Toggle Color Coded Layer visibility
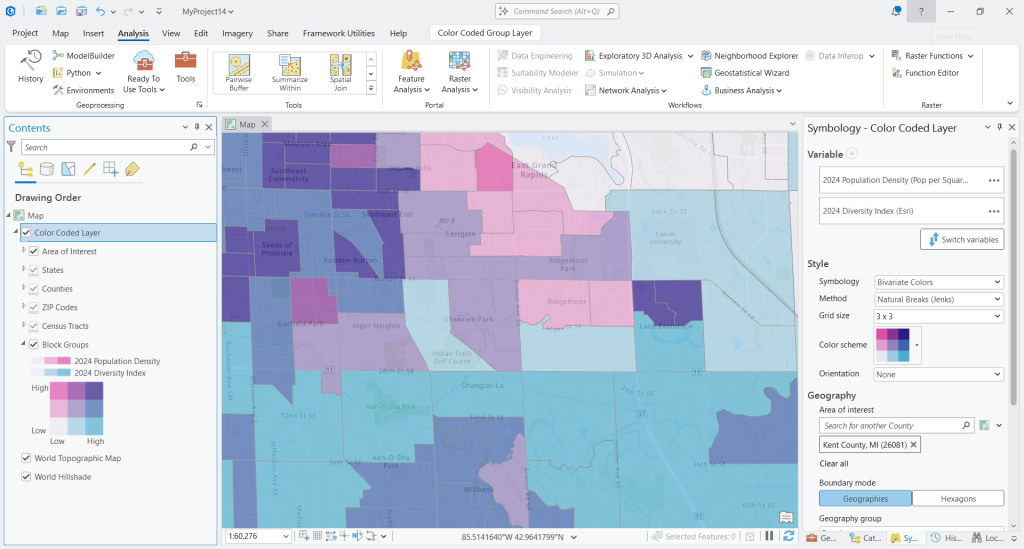This screenshot has height=549, width=1024. click(26, 232)
